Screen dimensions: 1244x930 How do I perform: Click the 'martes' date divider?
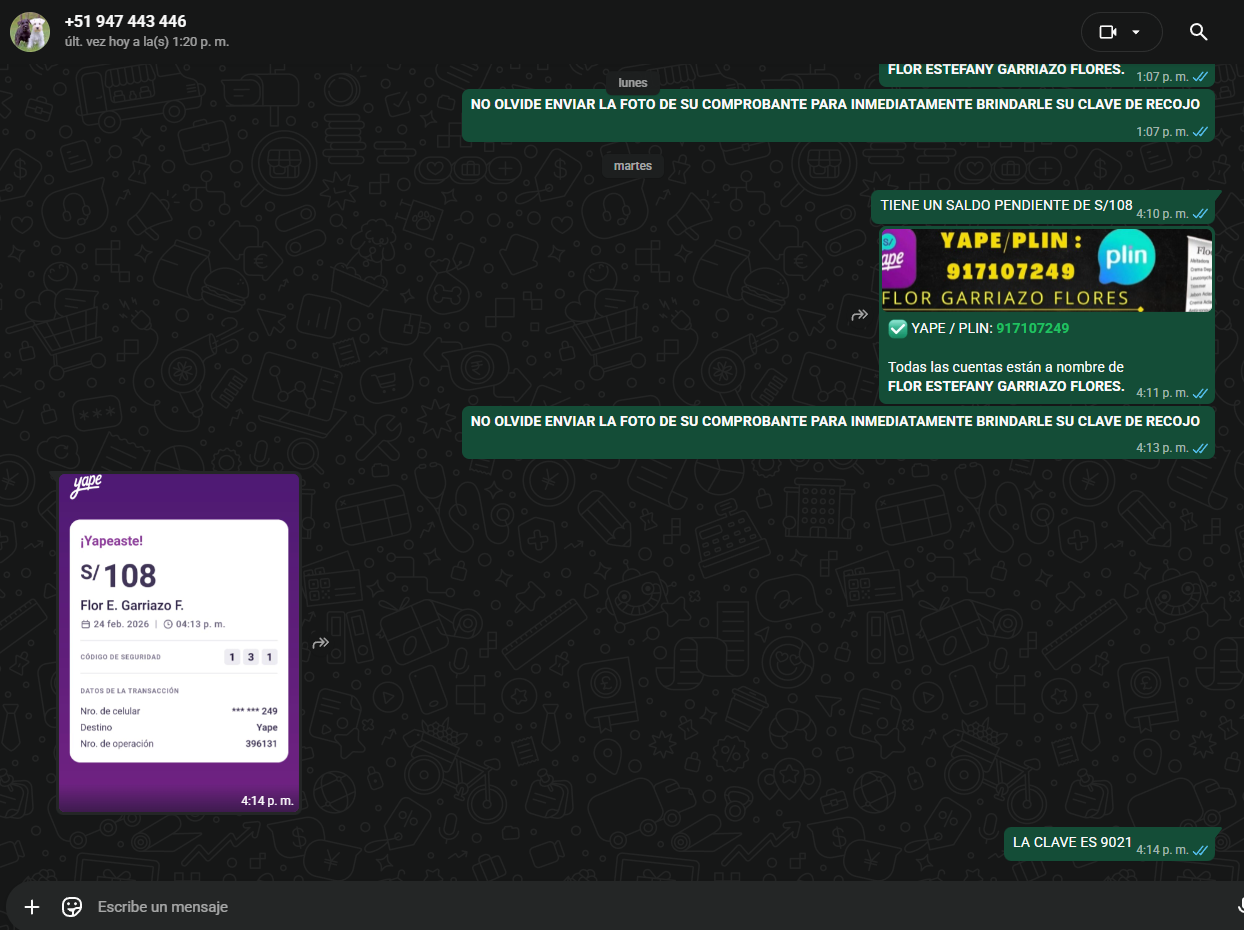pyautogui.click(x=633, y=166)
